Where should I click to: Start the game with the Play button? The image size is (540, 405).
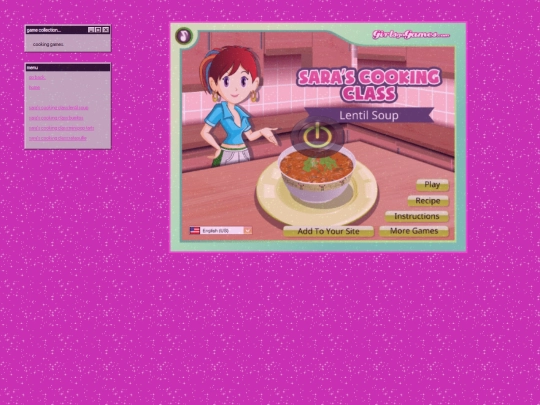432,185
